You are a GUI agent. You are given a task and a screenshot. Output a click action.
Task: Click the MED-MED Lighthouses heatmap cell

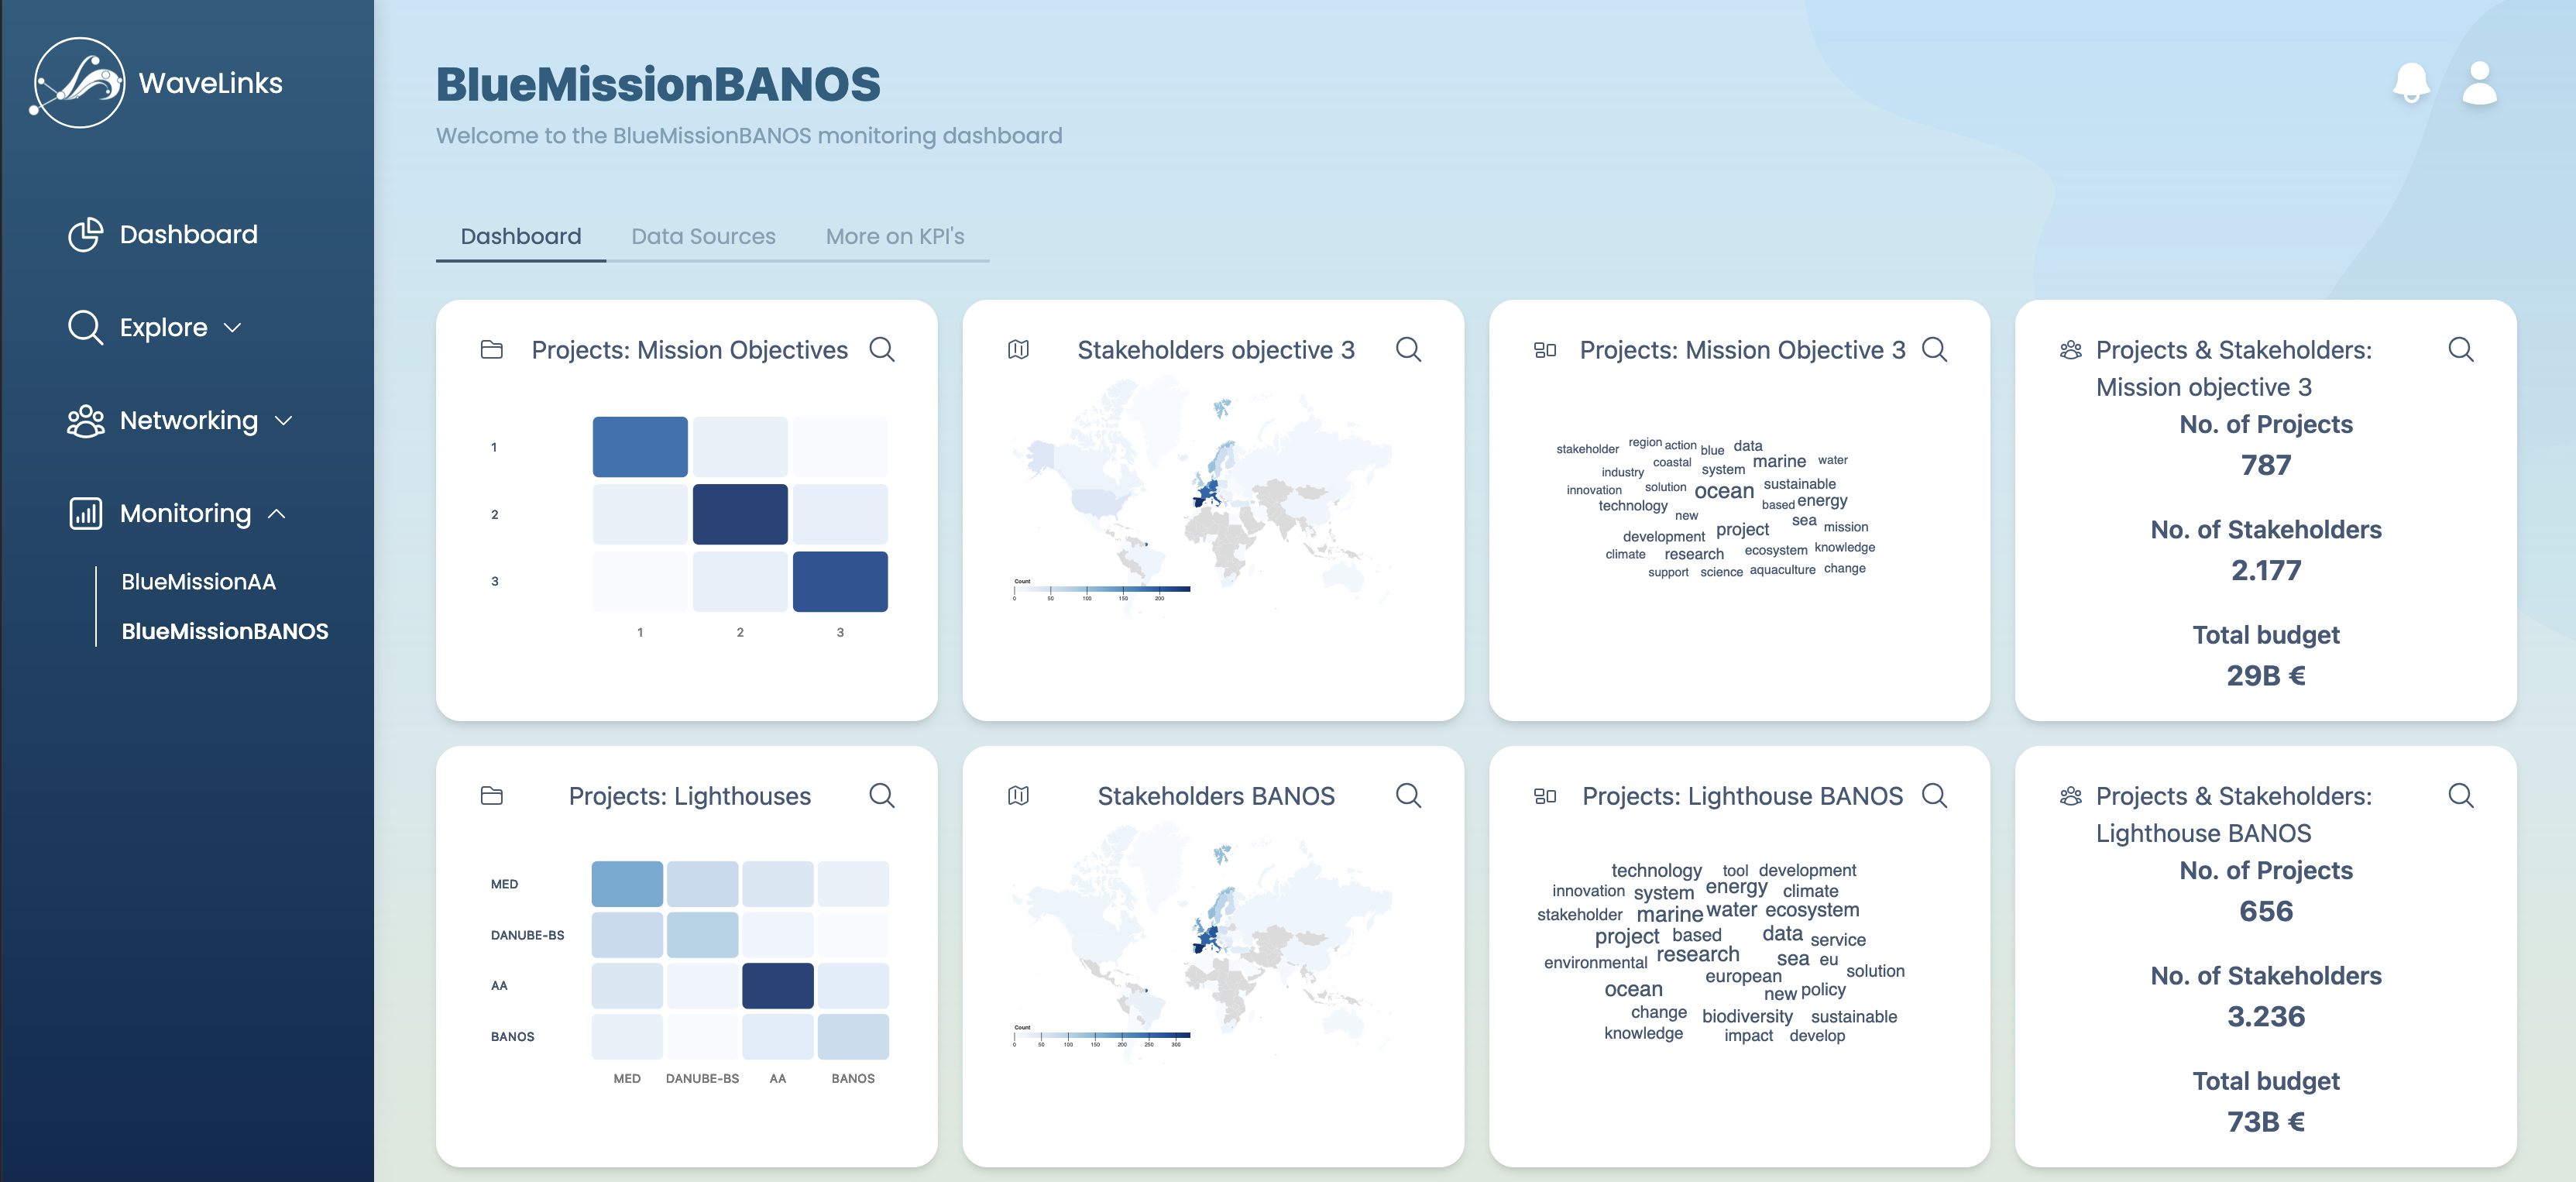pos(627,884)
